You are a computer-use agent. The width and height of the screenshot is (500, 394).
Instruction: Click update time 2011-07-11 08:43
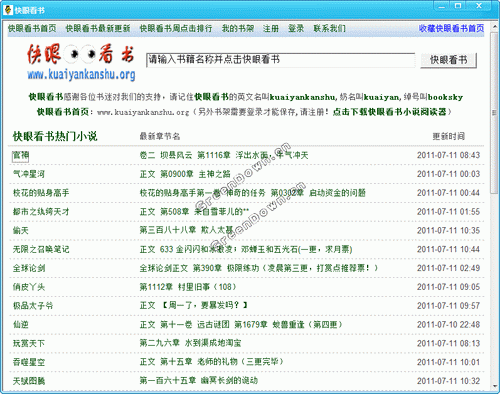[448, 155]
